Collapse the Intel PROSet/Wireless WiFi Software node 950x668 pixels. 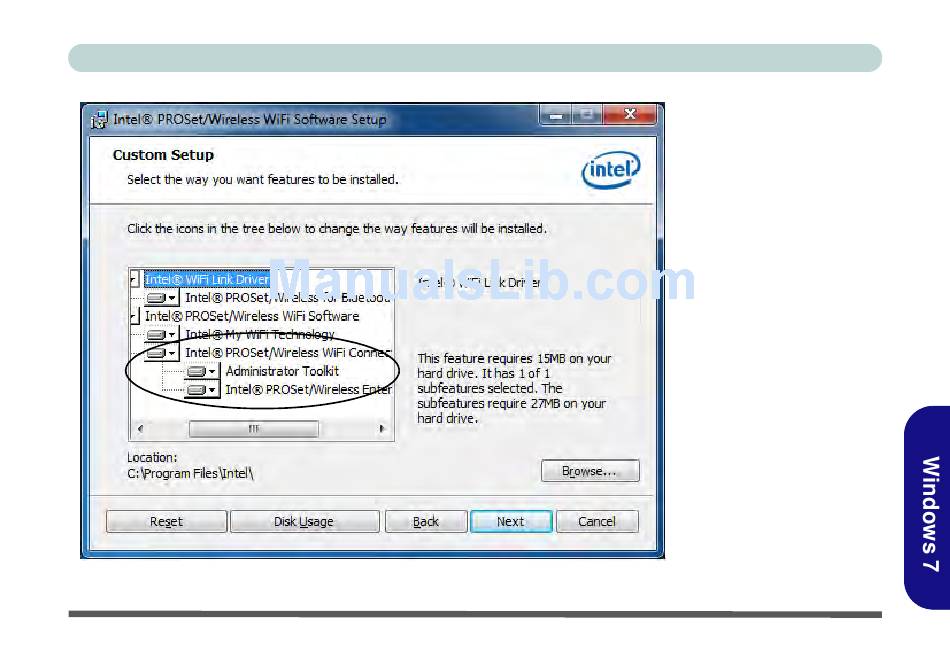click(x=134, y=316)
